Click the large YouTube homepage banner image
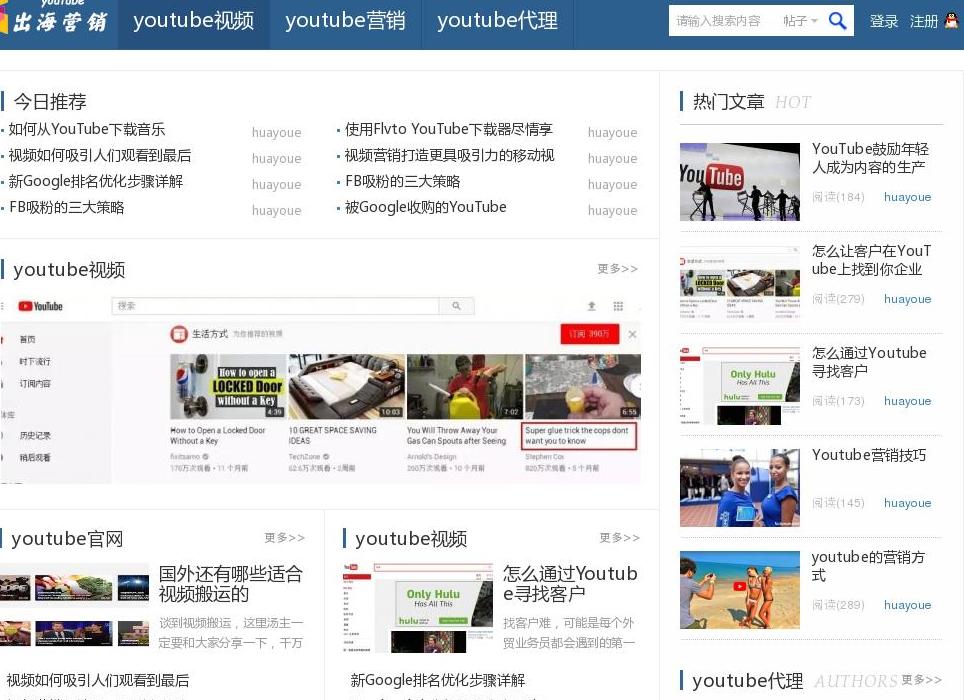Screen dimensions: 964x700 320,388
